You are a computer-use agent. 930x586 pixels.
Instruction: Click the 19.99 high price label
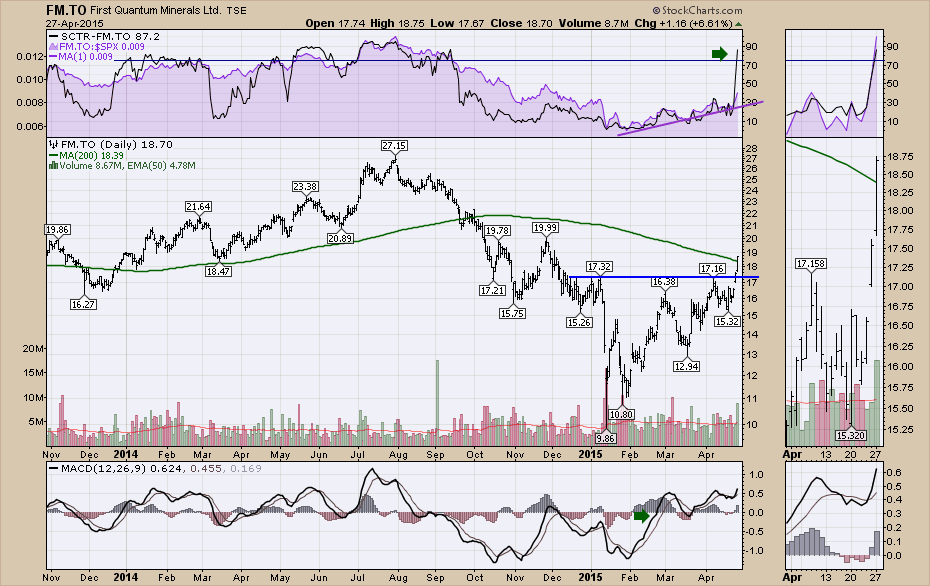tap(545, 227)
